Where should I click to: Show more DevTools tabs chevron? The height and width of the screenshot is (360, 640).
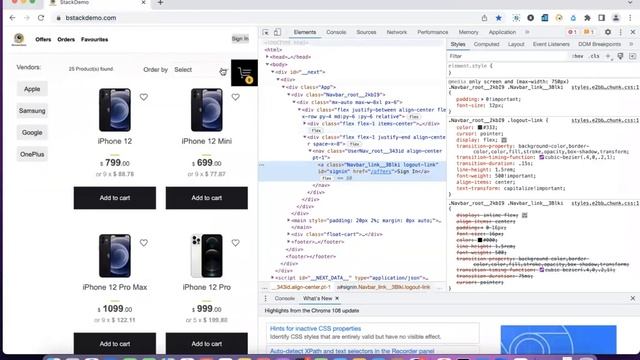point(527,32)
